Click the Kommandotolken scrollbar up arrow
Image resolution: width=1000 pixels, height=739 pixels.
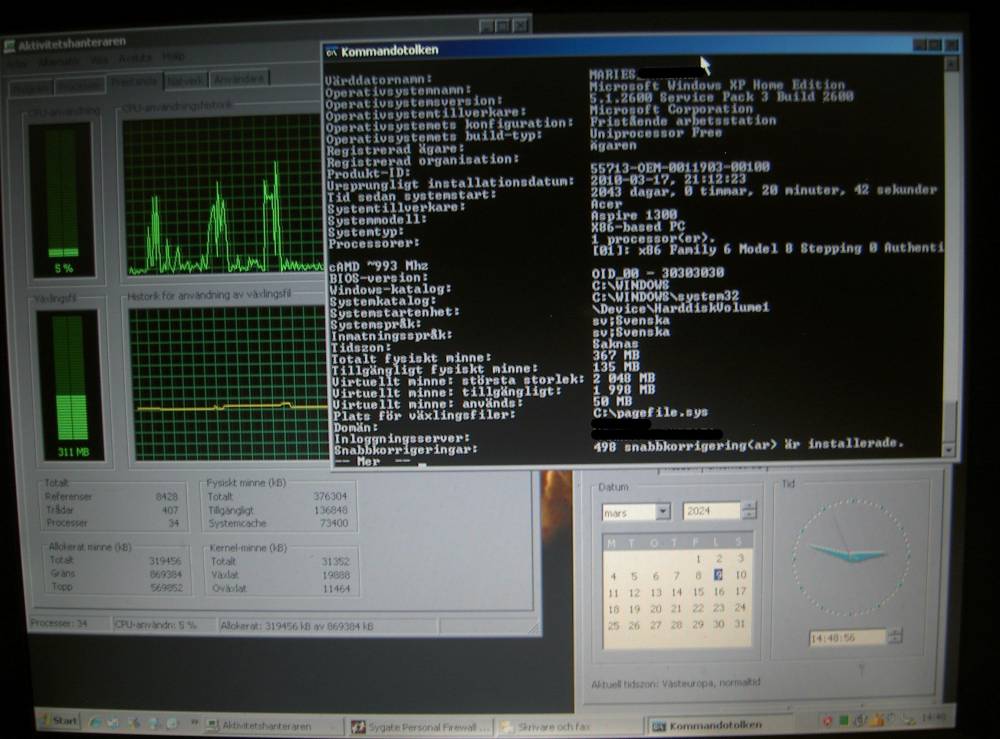(x=950, y=63)
